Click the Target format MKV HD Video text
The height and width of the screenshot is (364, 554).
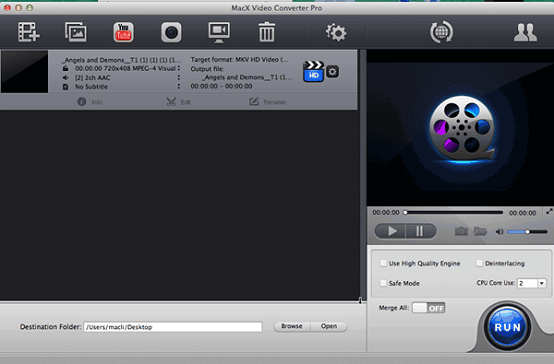tap(240, 59)
